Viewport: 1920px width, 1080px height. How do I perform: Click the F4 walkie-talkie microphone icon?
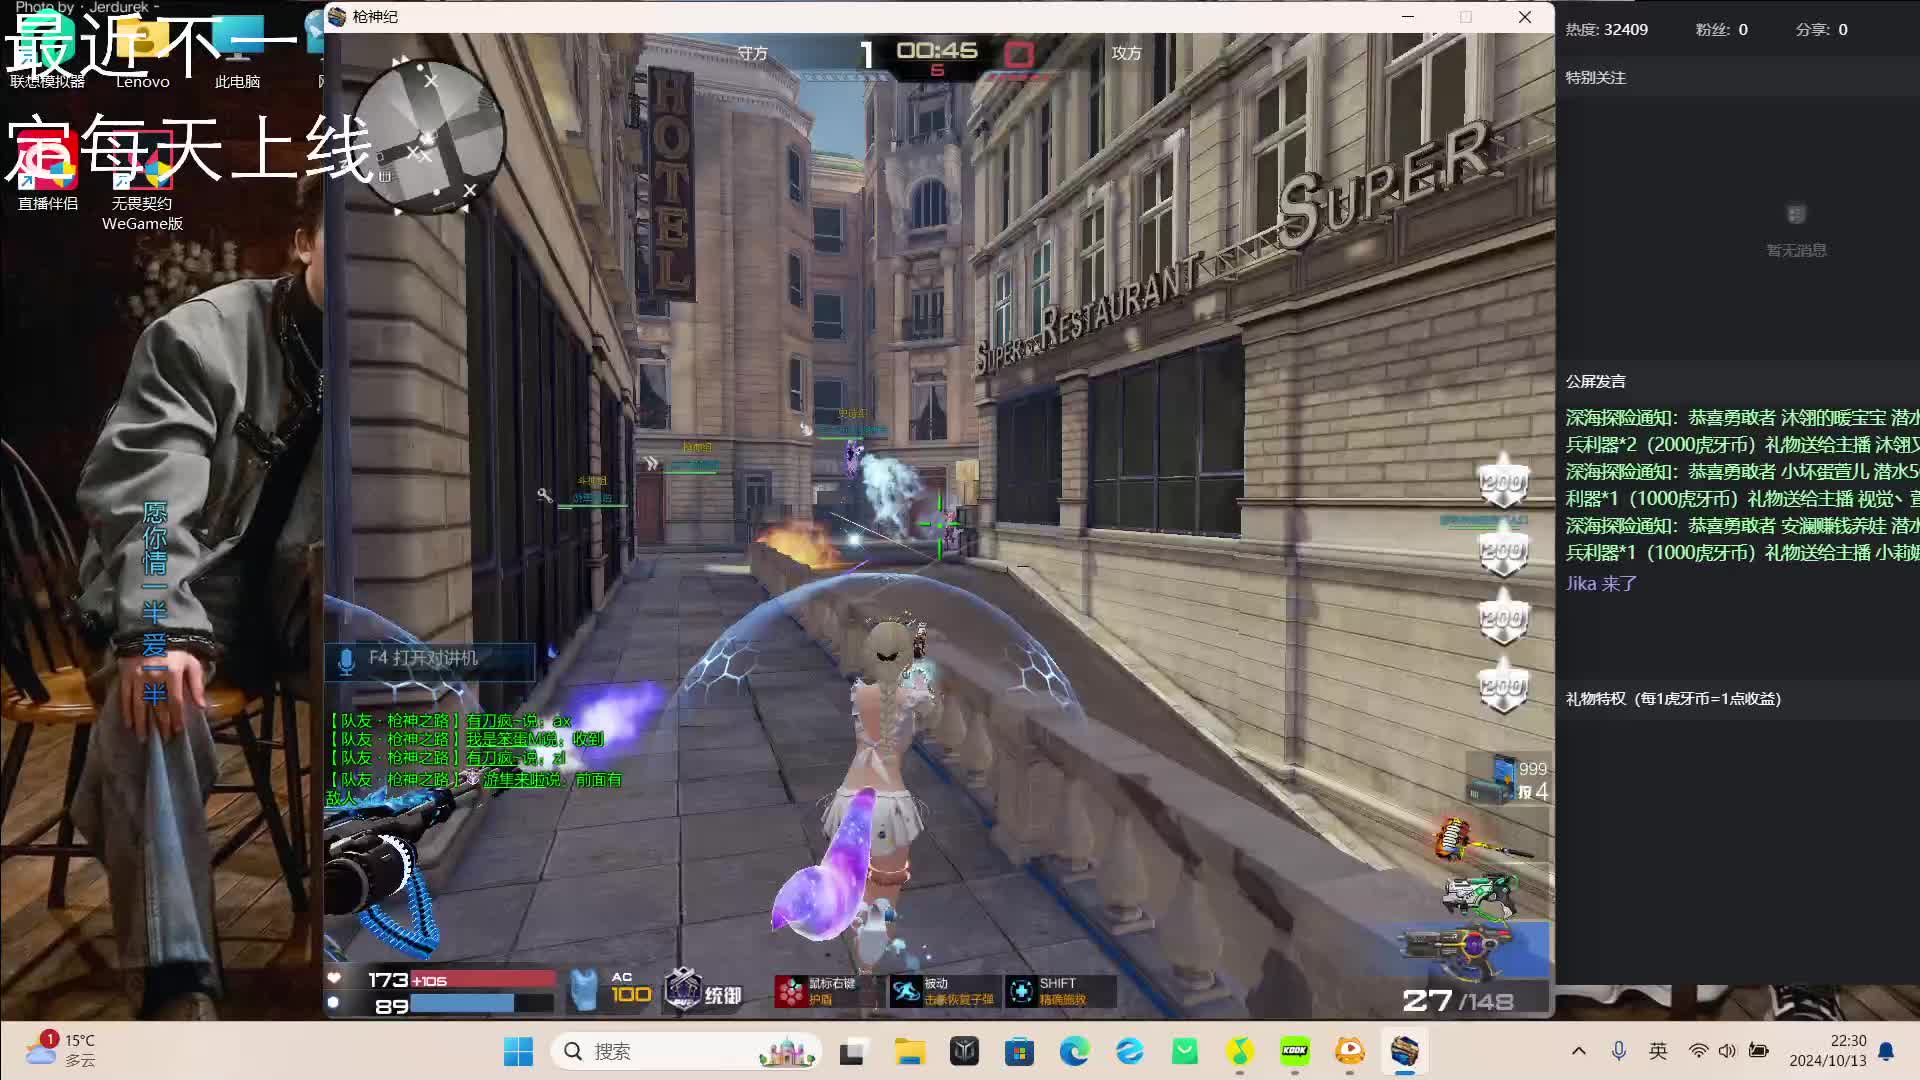point(347,660)
